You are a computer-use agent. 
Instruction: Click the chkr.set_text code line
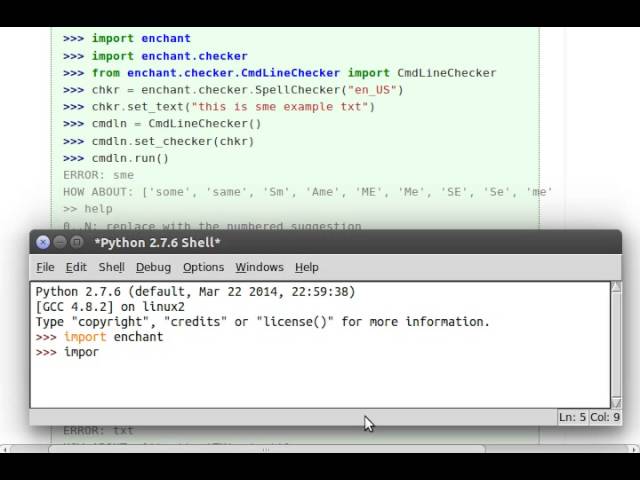[219, 107]
